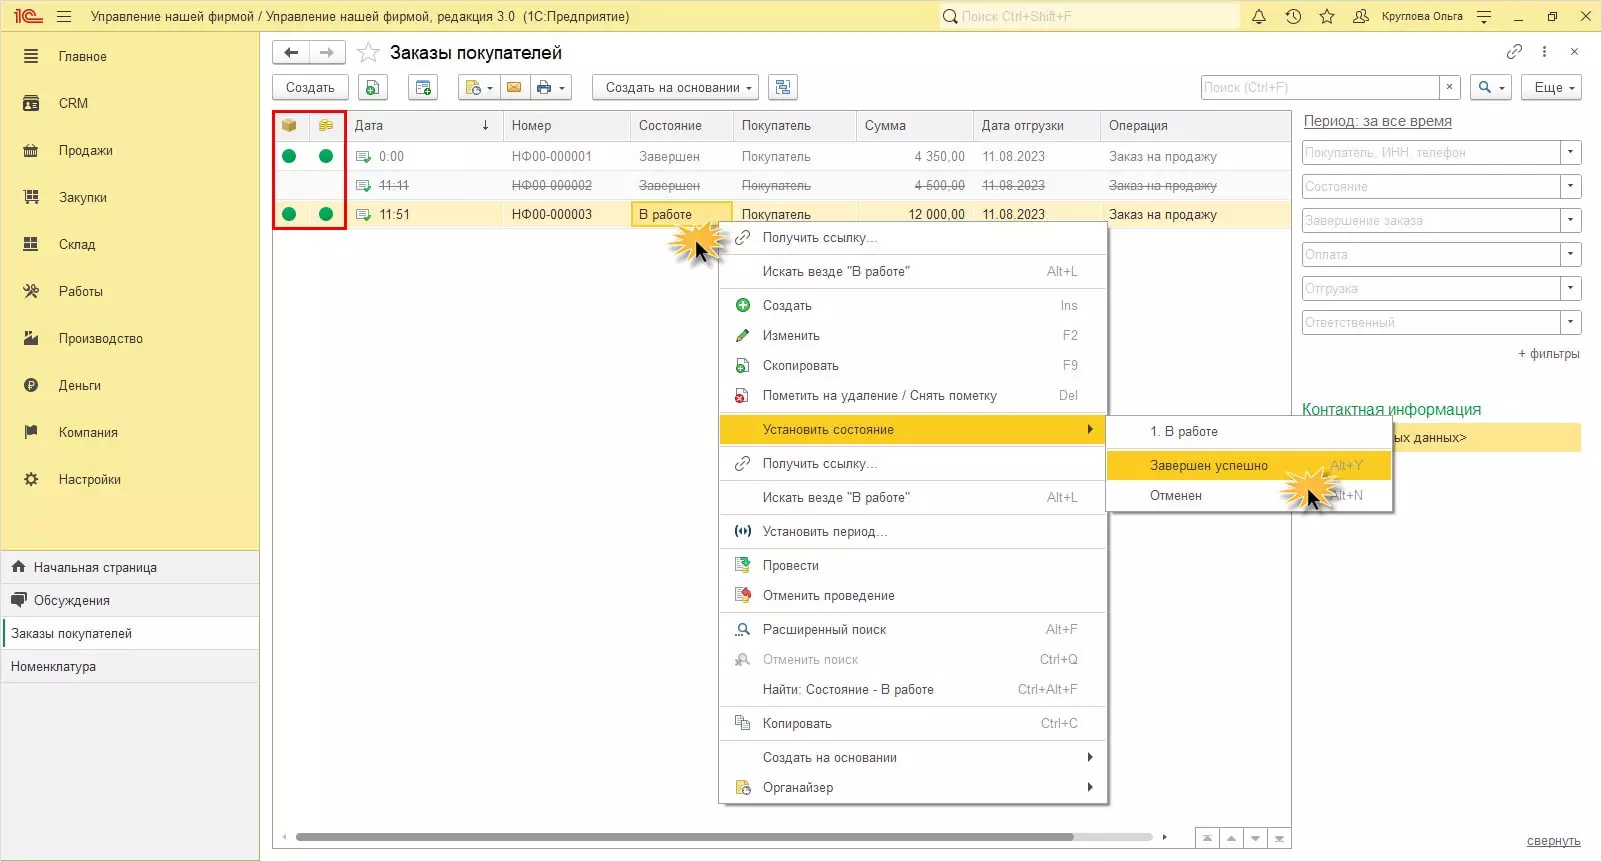Open the history clock icon
This screenshot has height=862, width=1602.
(x=1293, y=17)
